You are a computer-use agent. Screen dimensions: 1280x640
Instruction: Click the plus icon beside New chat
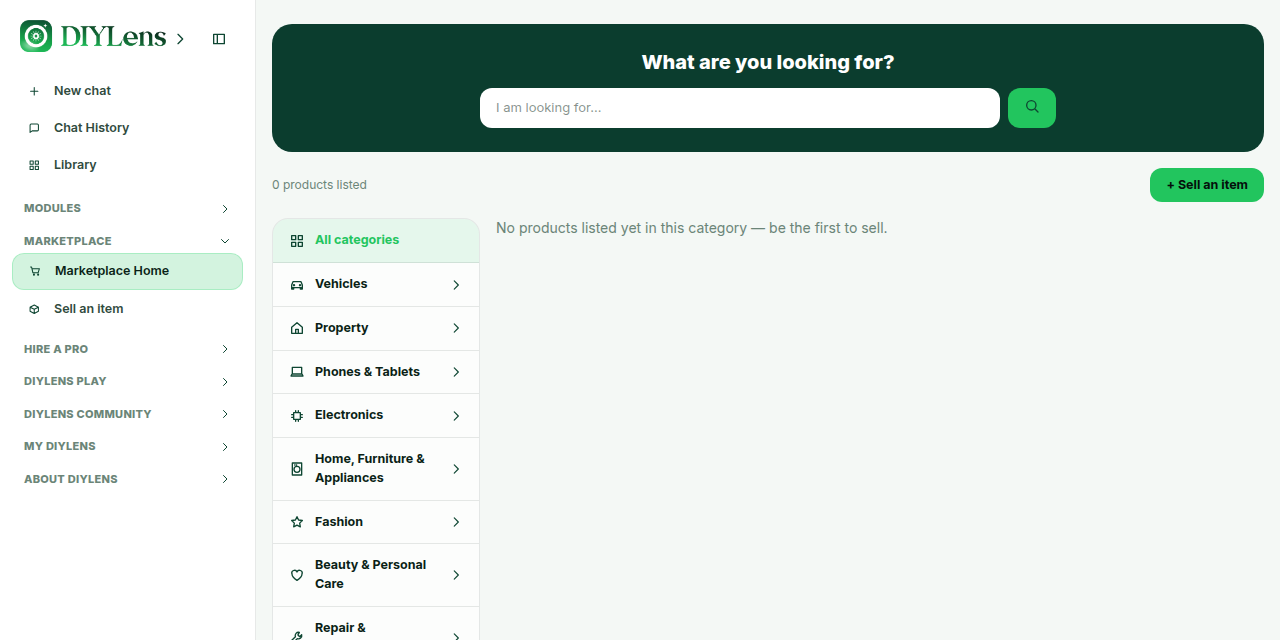coord(34,91)
